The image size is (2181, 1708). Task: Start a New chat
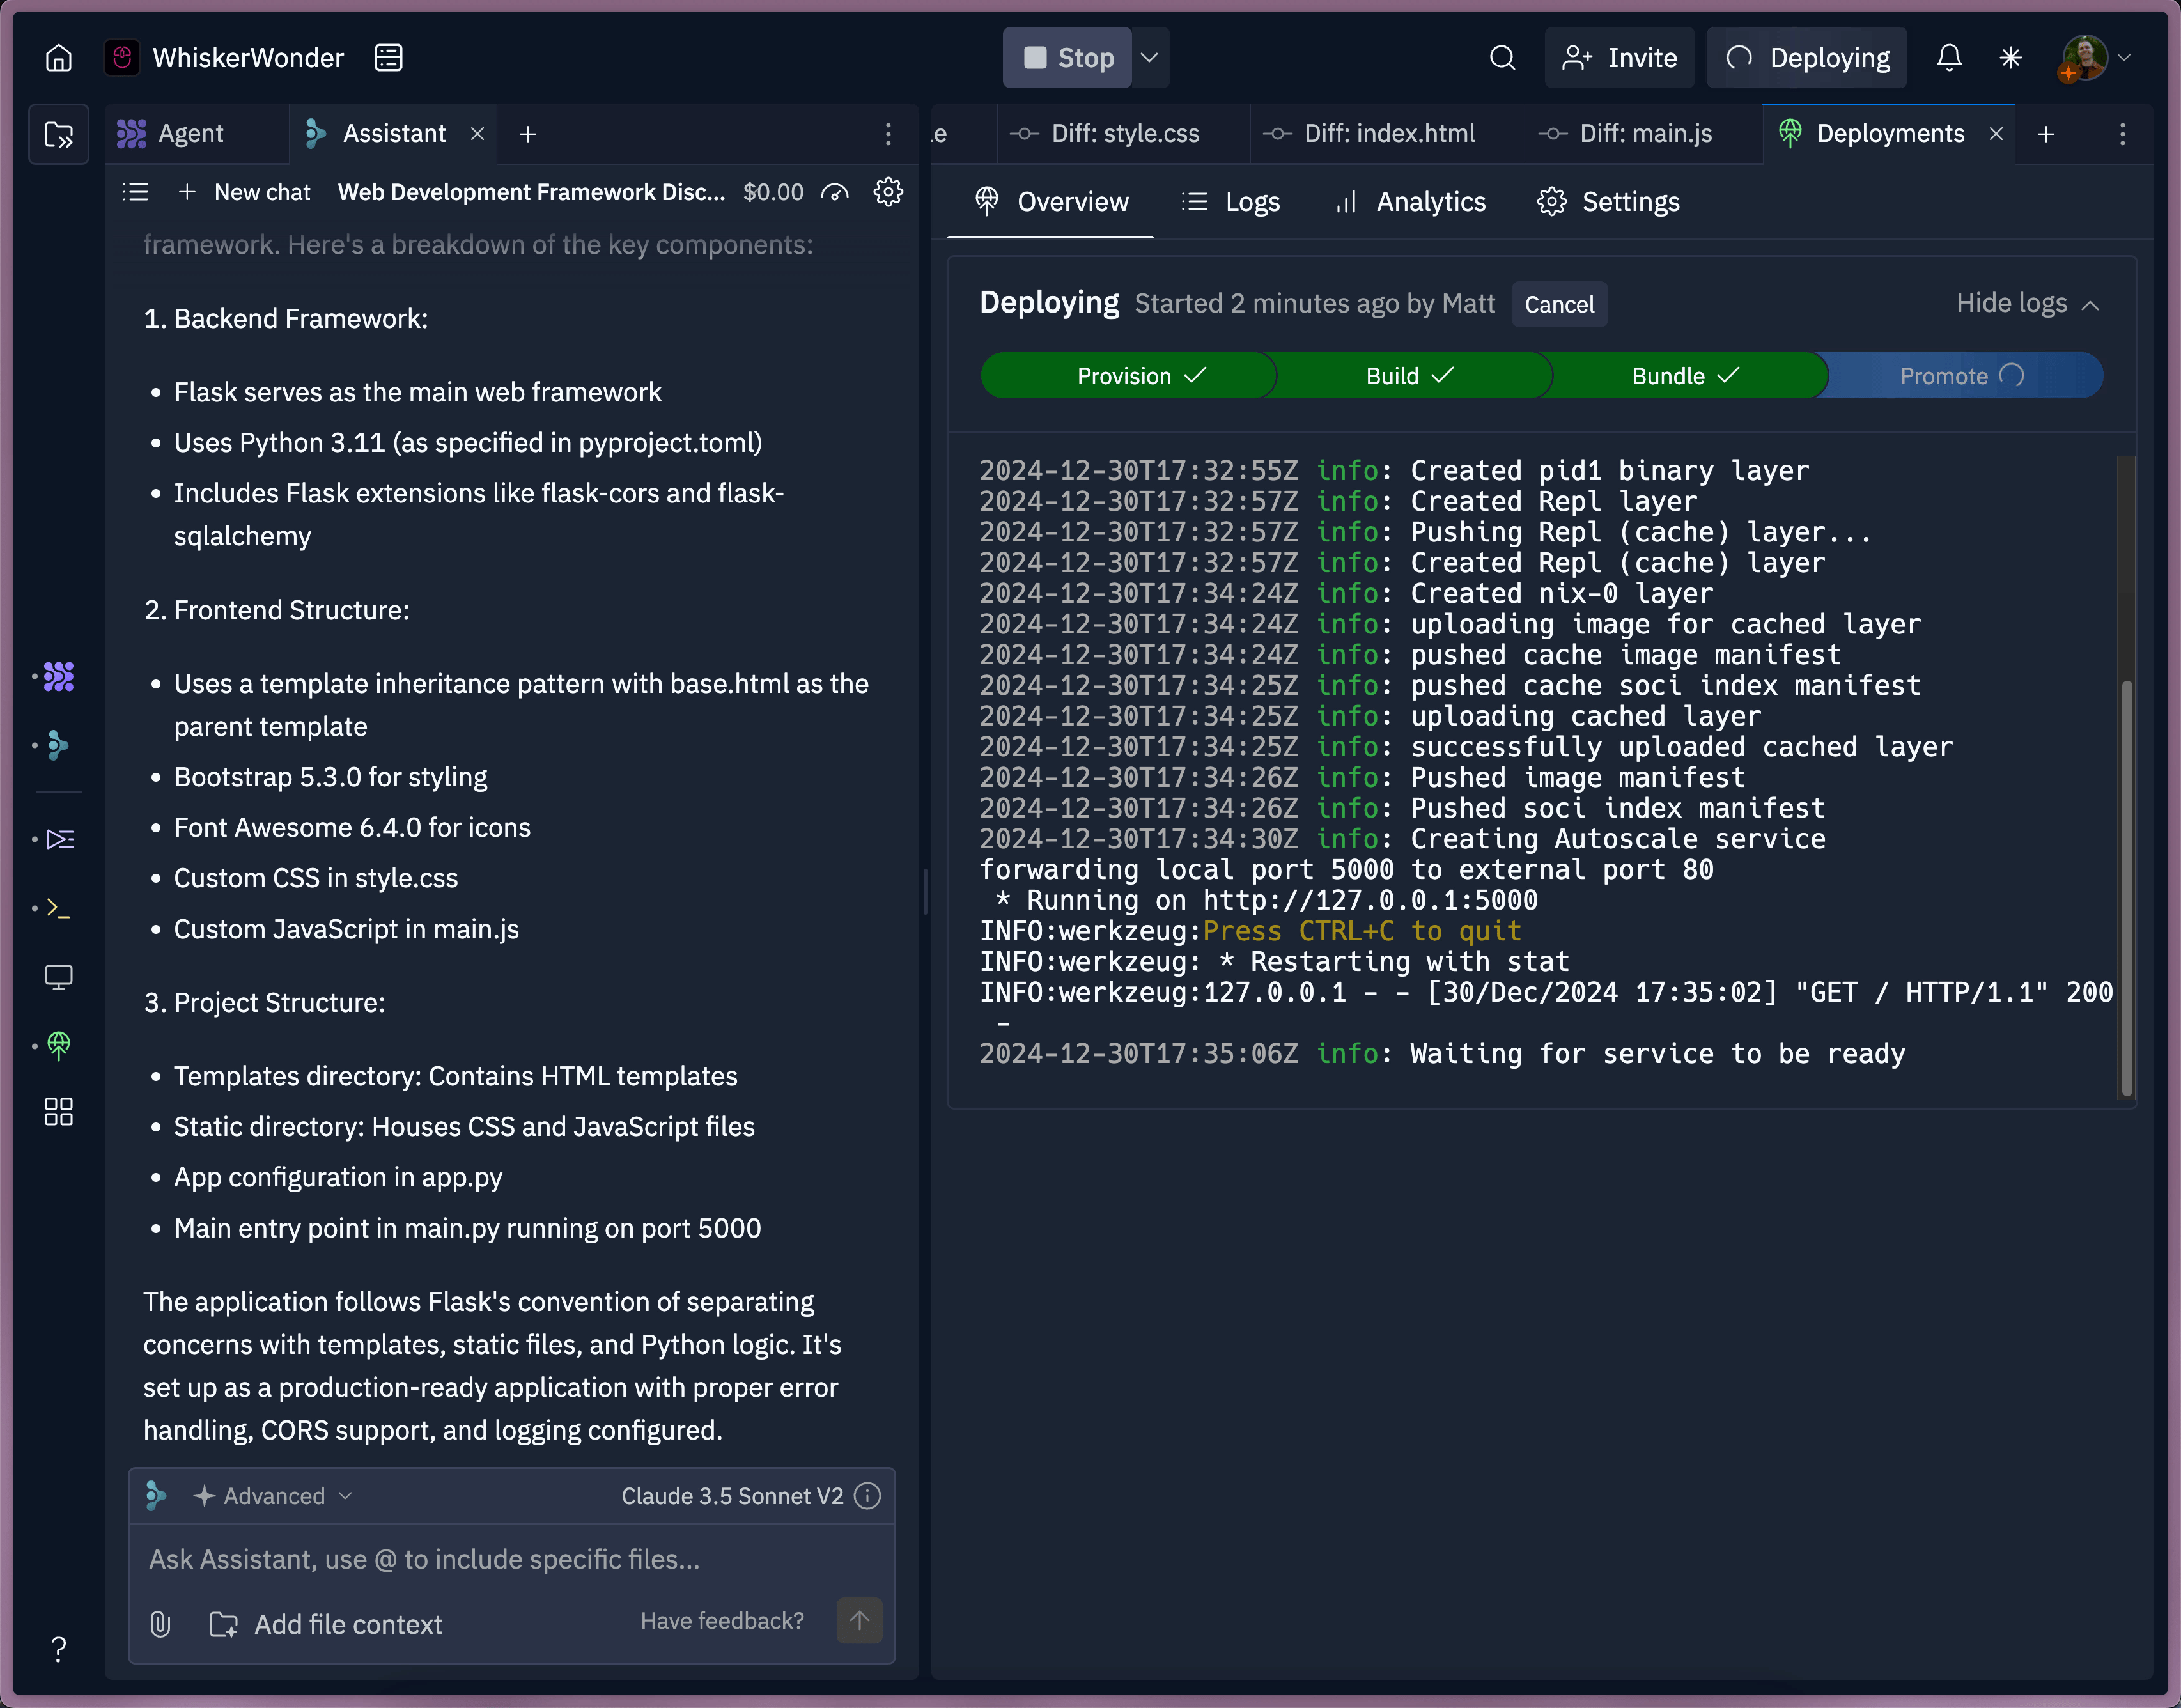244,192
